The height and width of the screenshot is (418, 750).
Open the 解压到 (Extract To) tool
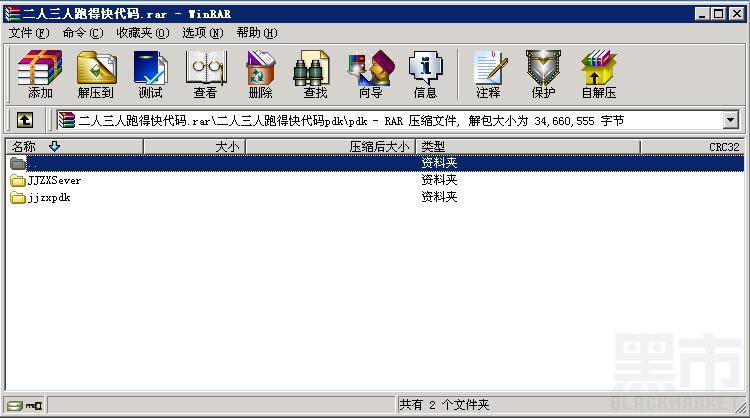pyautogui.click(x=96, y=74)
